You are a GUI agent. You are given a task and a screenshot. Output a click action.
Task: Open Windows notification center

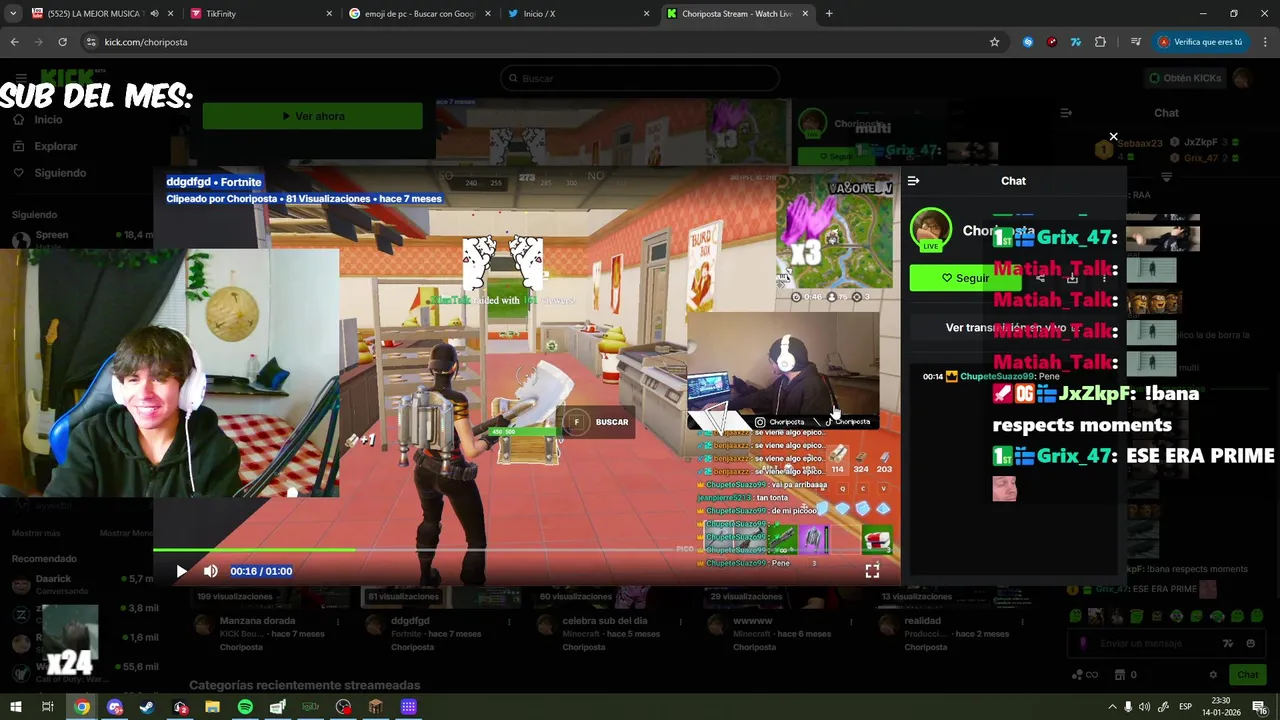pos(1259,707)
